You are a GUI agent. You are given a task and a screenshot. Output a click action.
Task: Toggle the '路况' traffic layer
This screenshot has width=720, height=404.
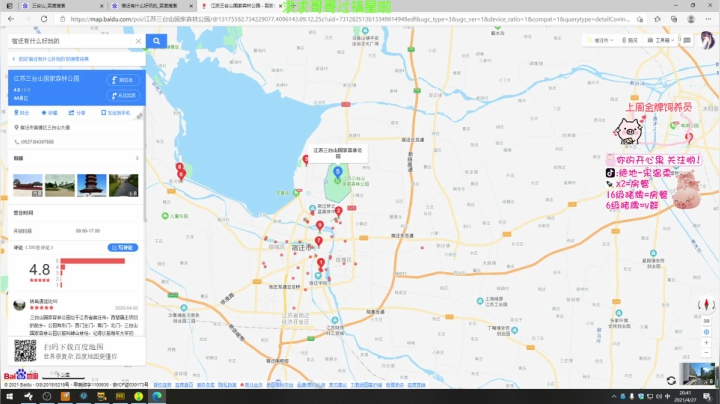(630, 40)
